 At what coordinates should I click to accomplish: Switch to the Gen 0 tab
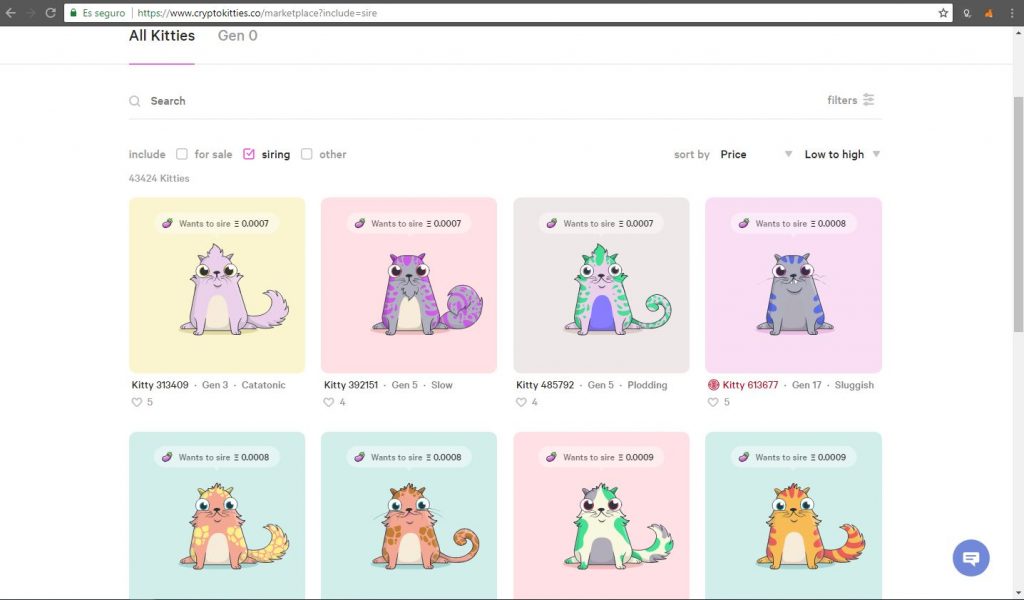238,36
